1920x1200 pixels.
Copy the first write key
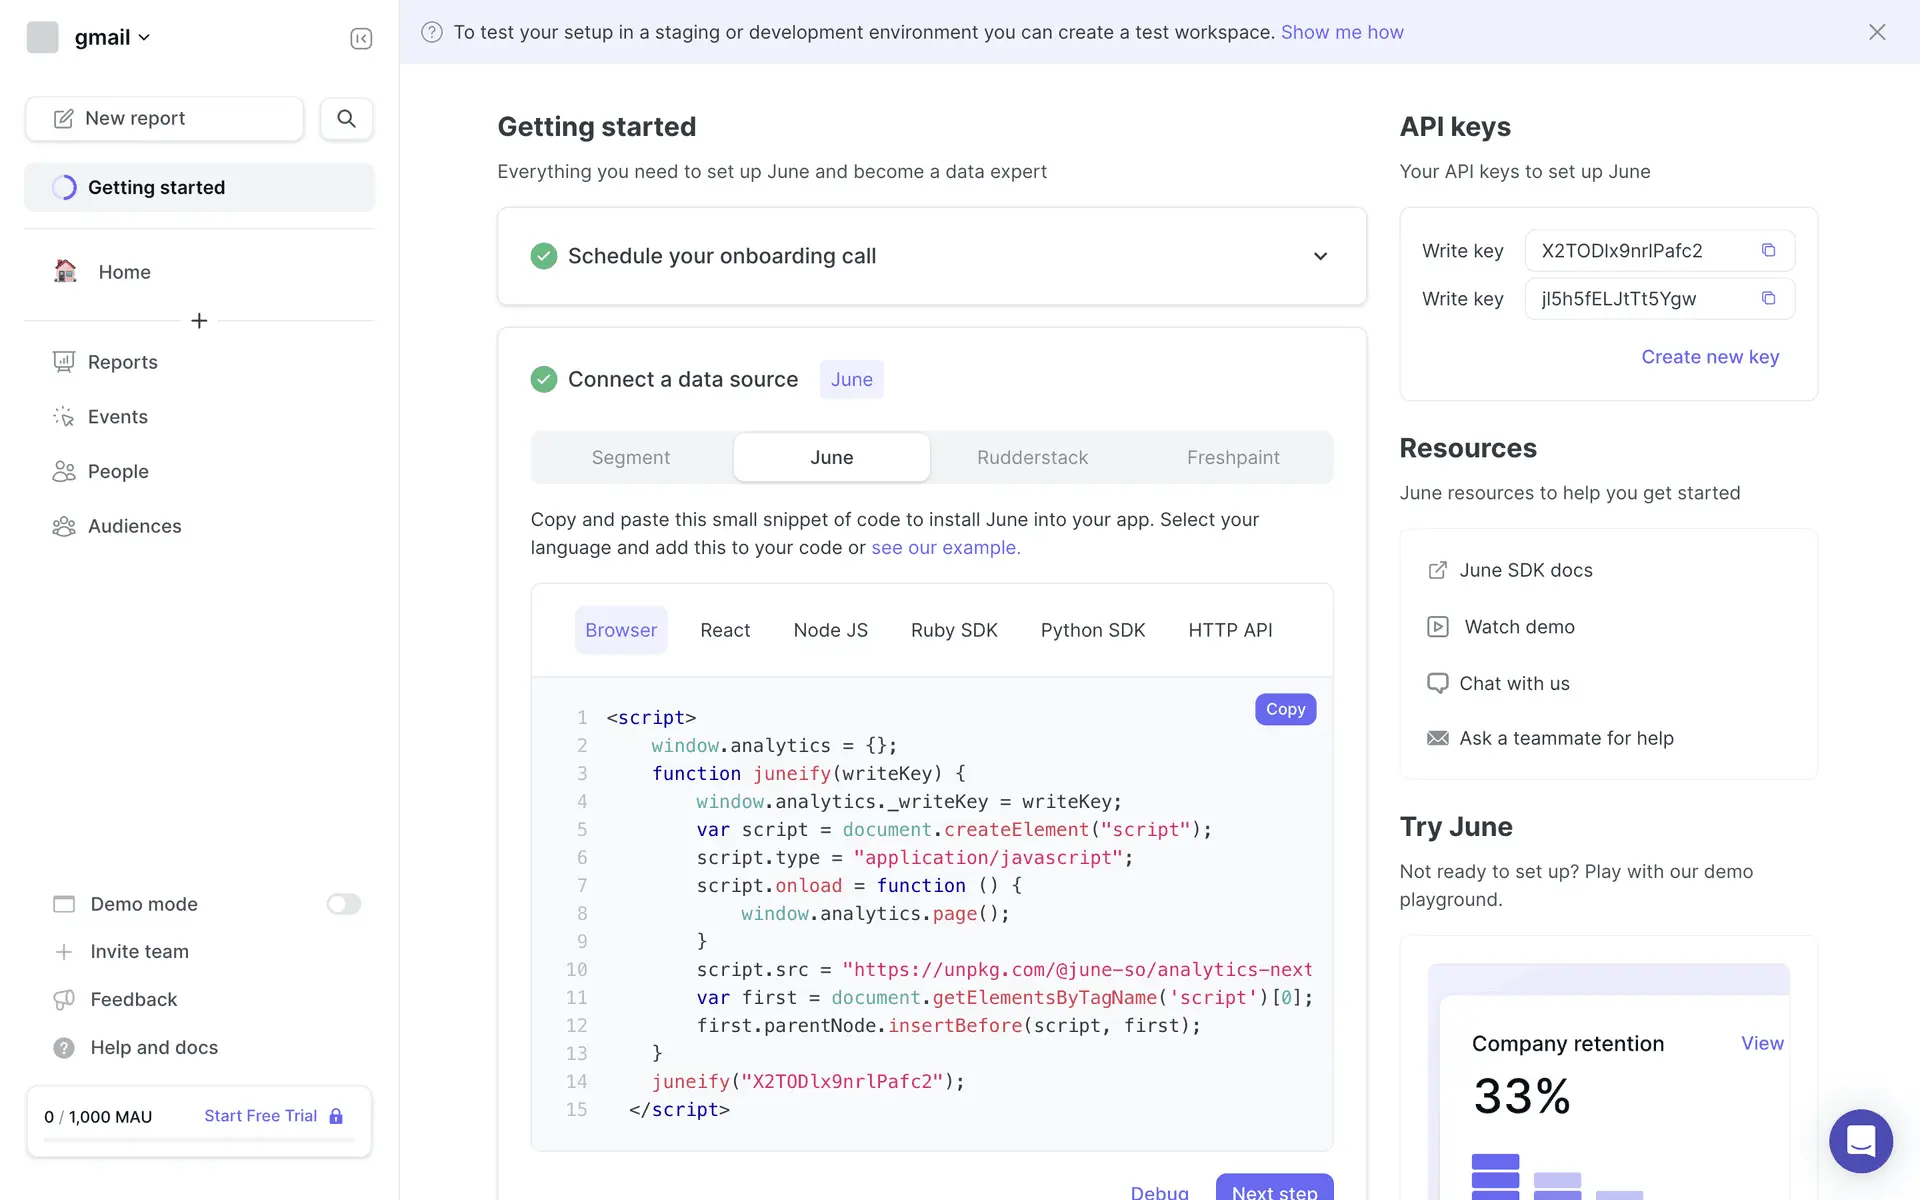(1768, 251)
